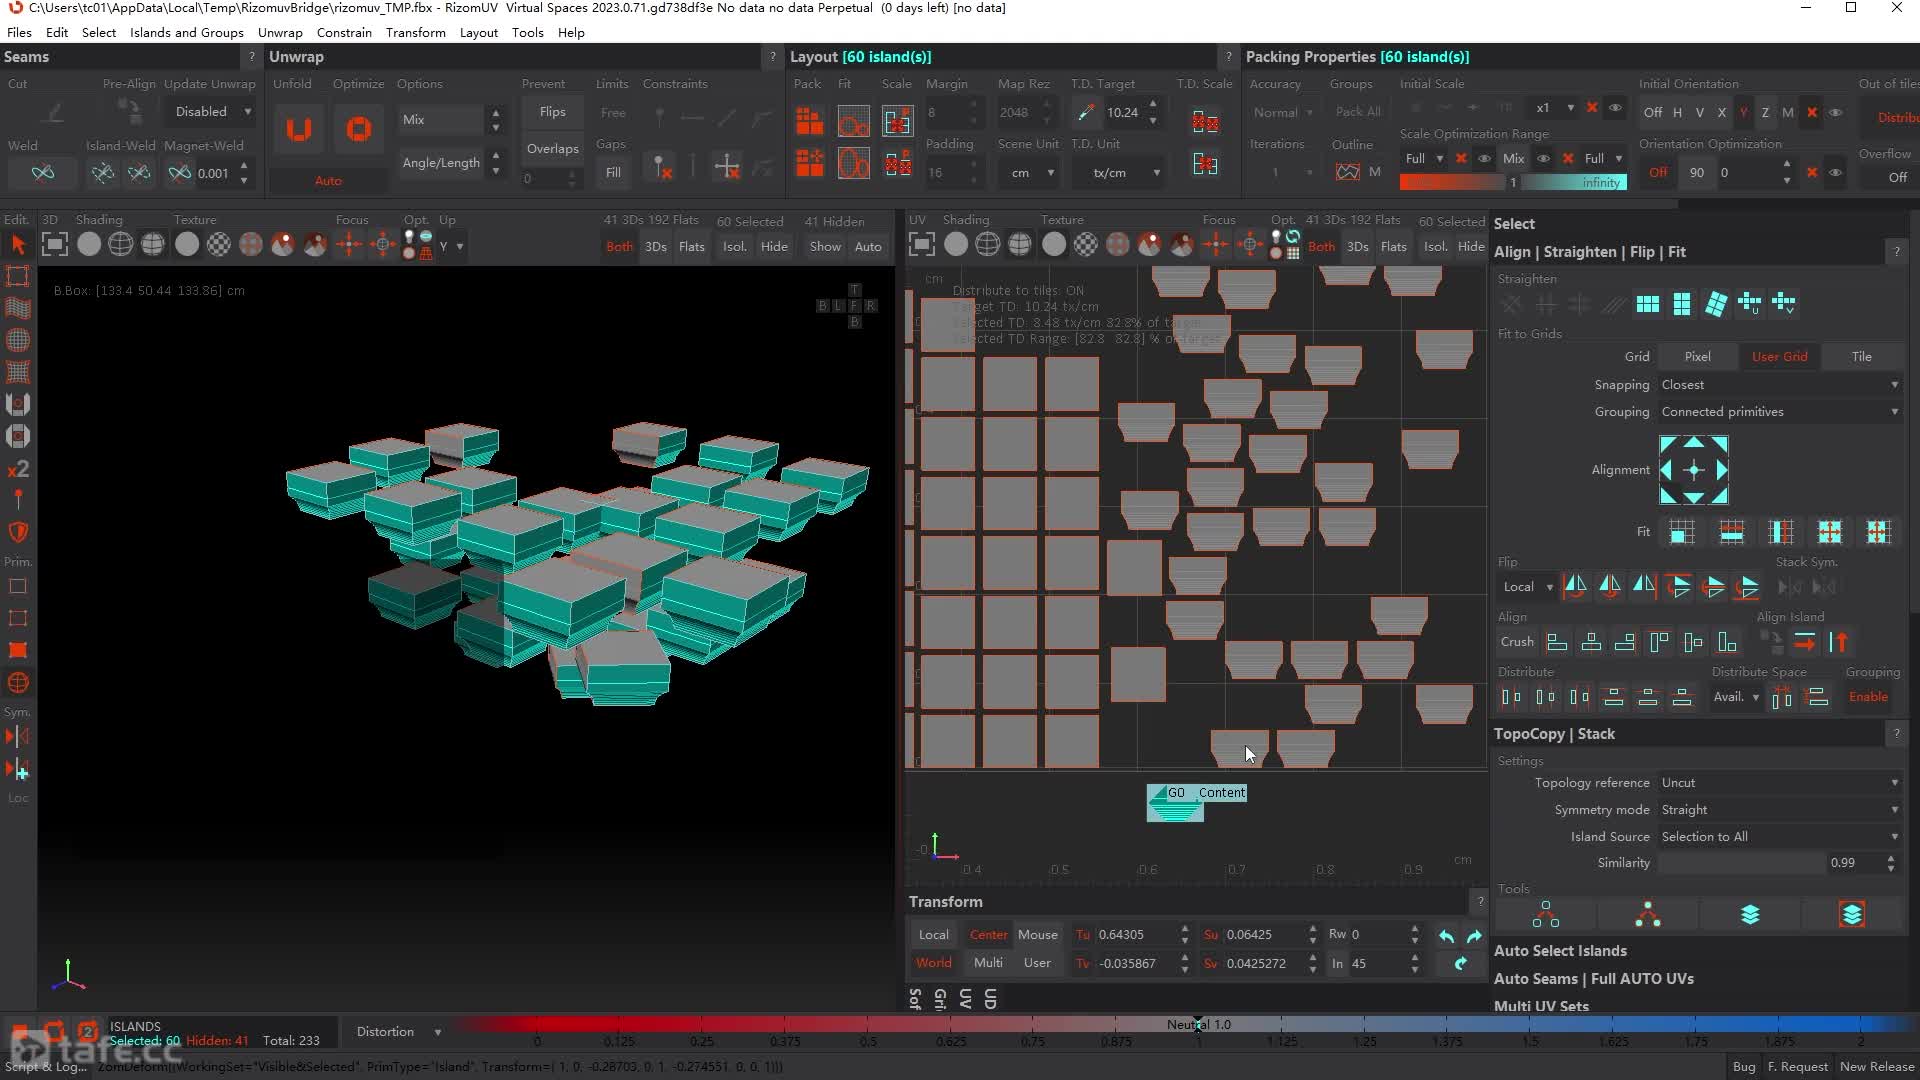Open the Unwrap menu
This screenshot has width=1920, height=1080.
click(280, 32)
